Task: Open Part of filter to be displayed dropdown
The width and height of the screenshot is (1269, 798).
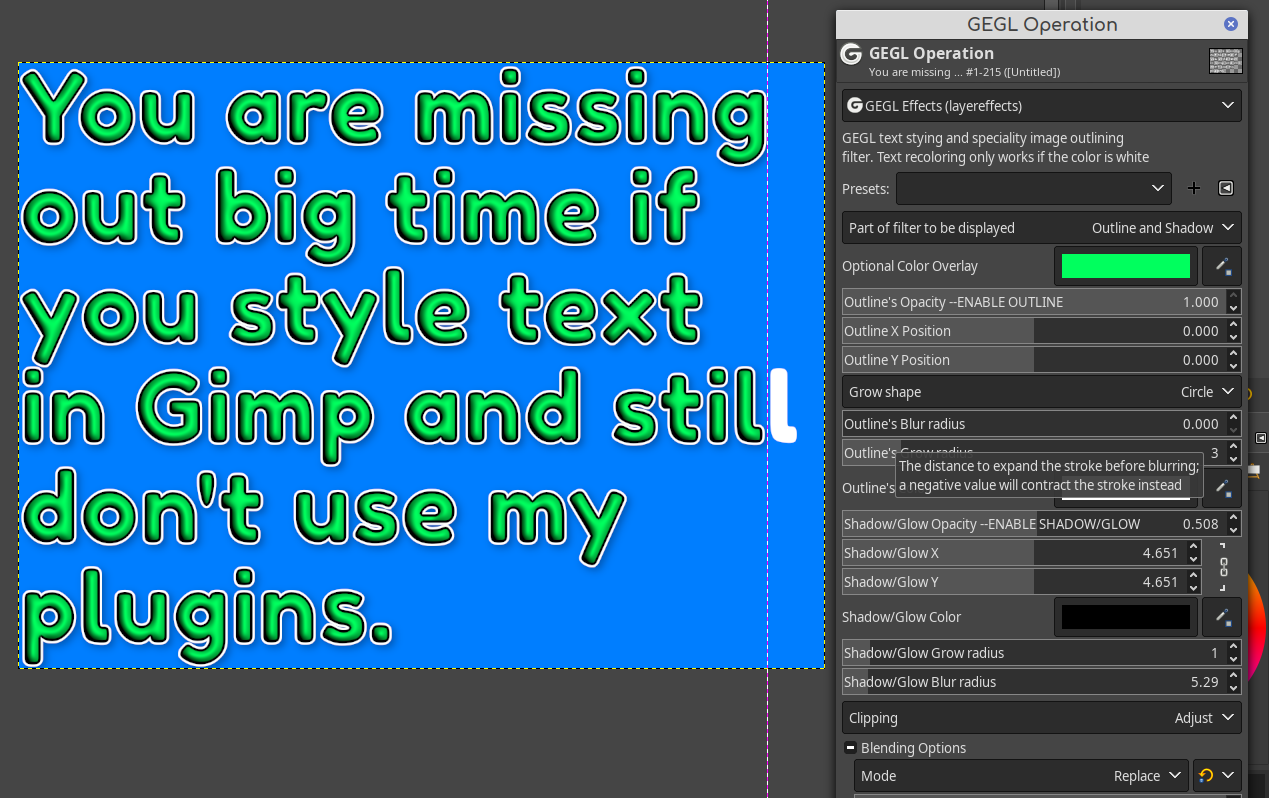Action: pyautogui.click(x=1042, y=228)
